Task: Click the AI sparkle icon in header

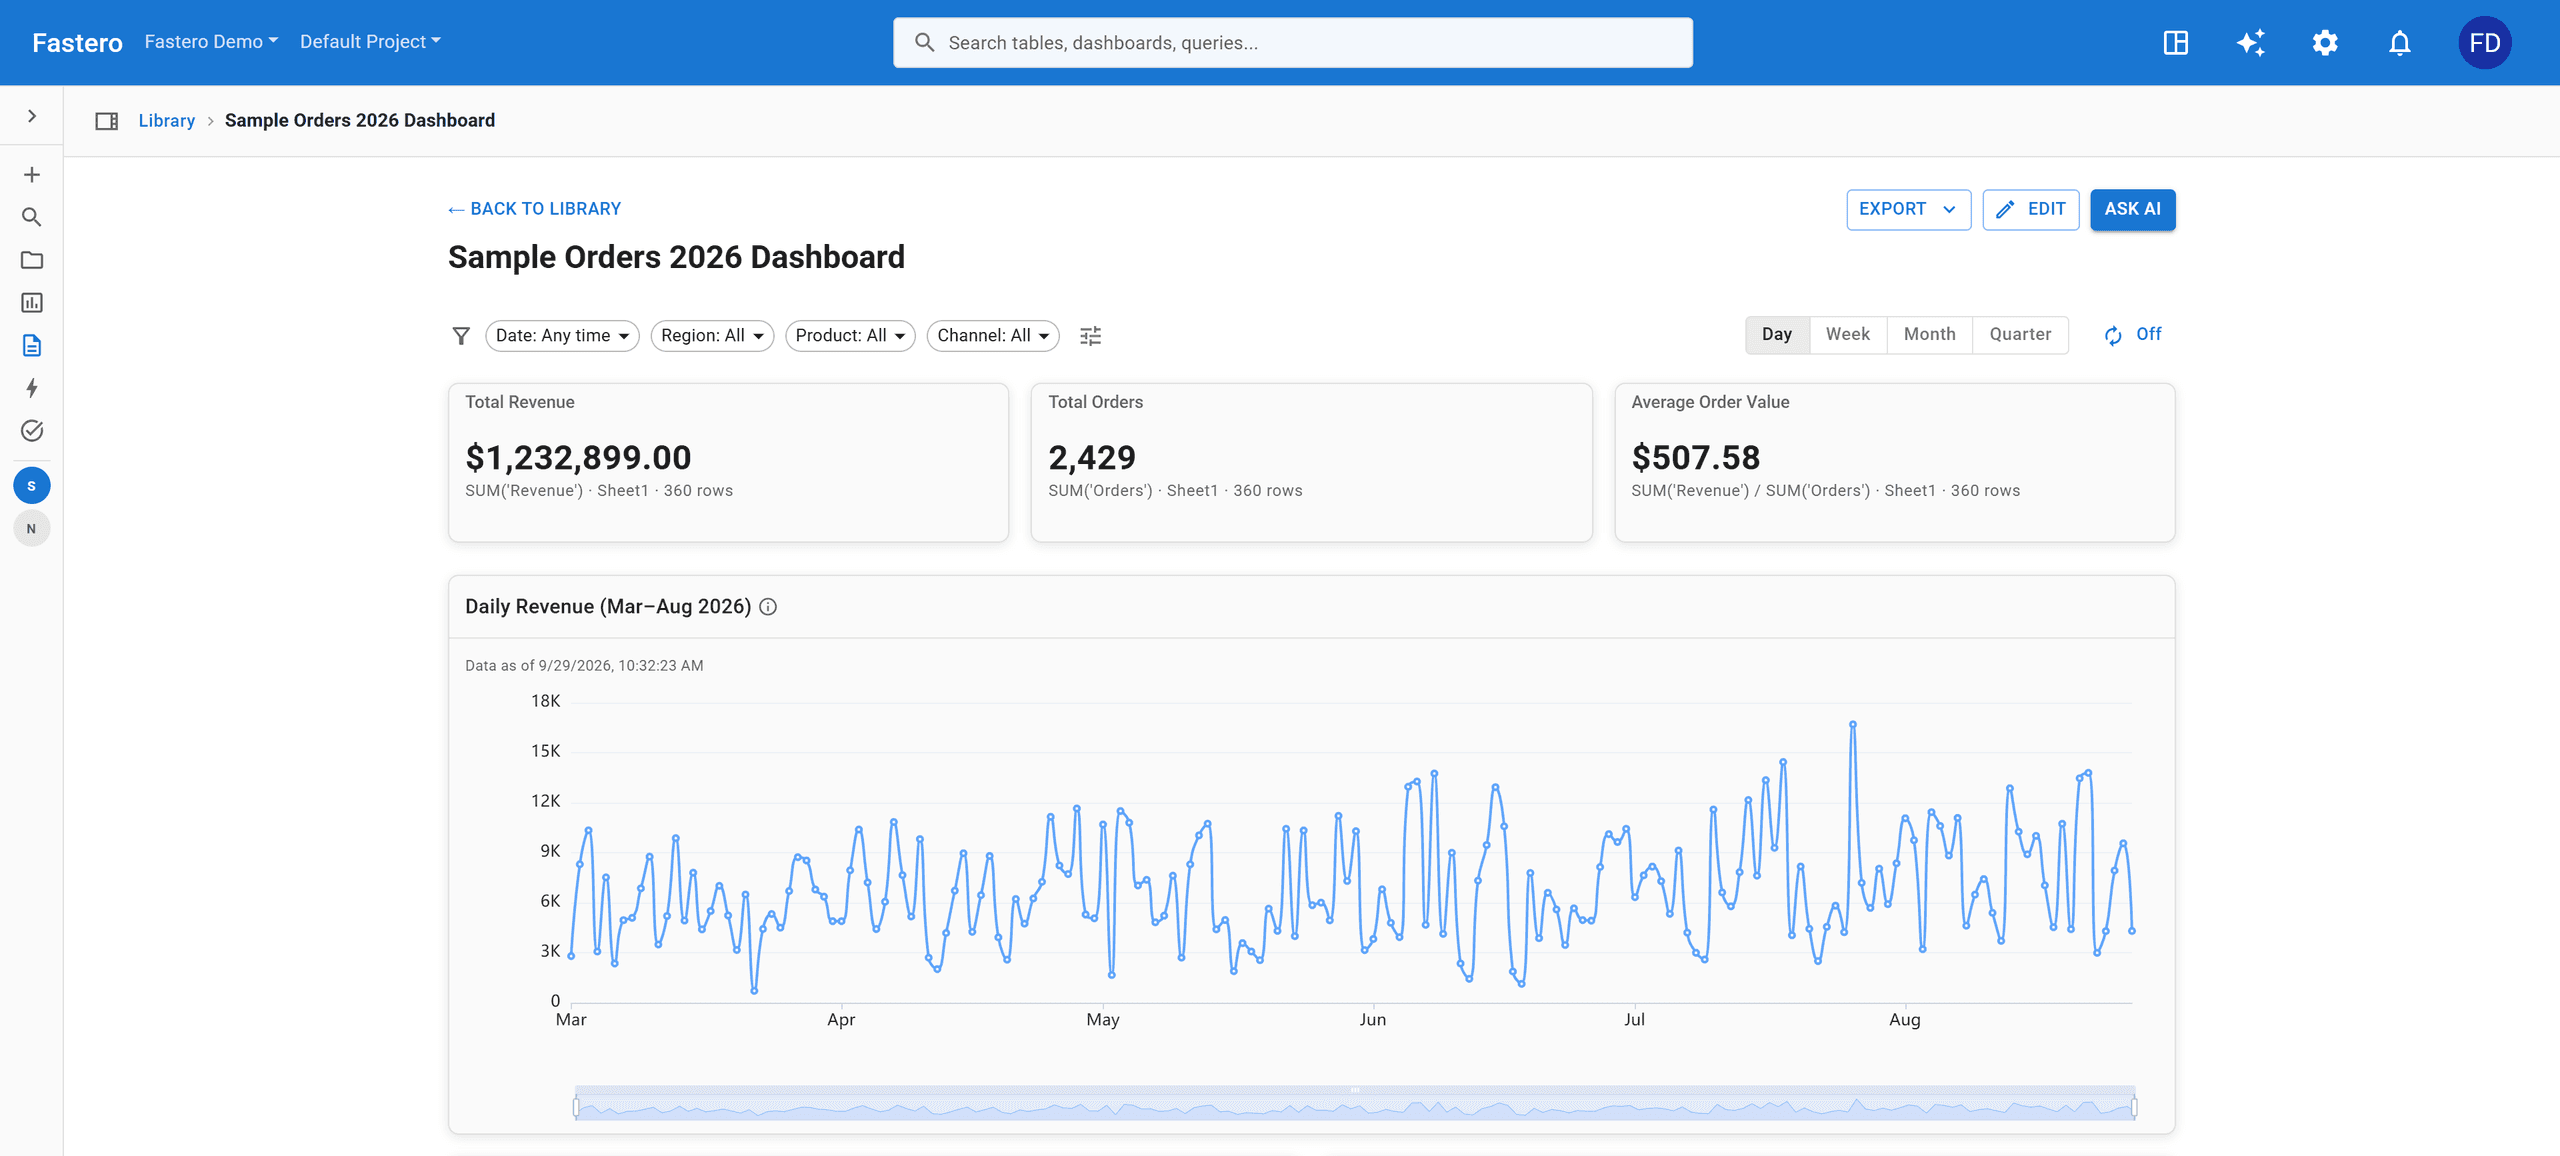Action: click(x=2250, y=43)
